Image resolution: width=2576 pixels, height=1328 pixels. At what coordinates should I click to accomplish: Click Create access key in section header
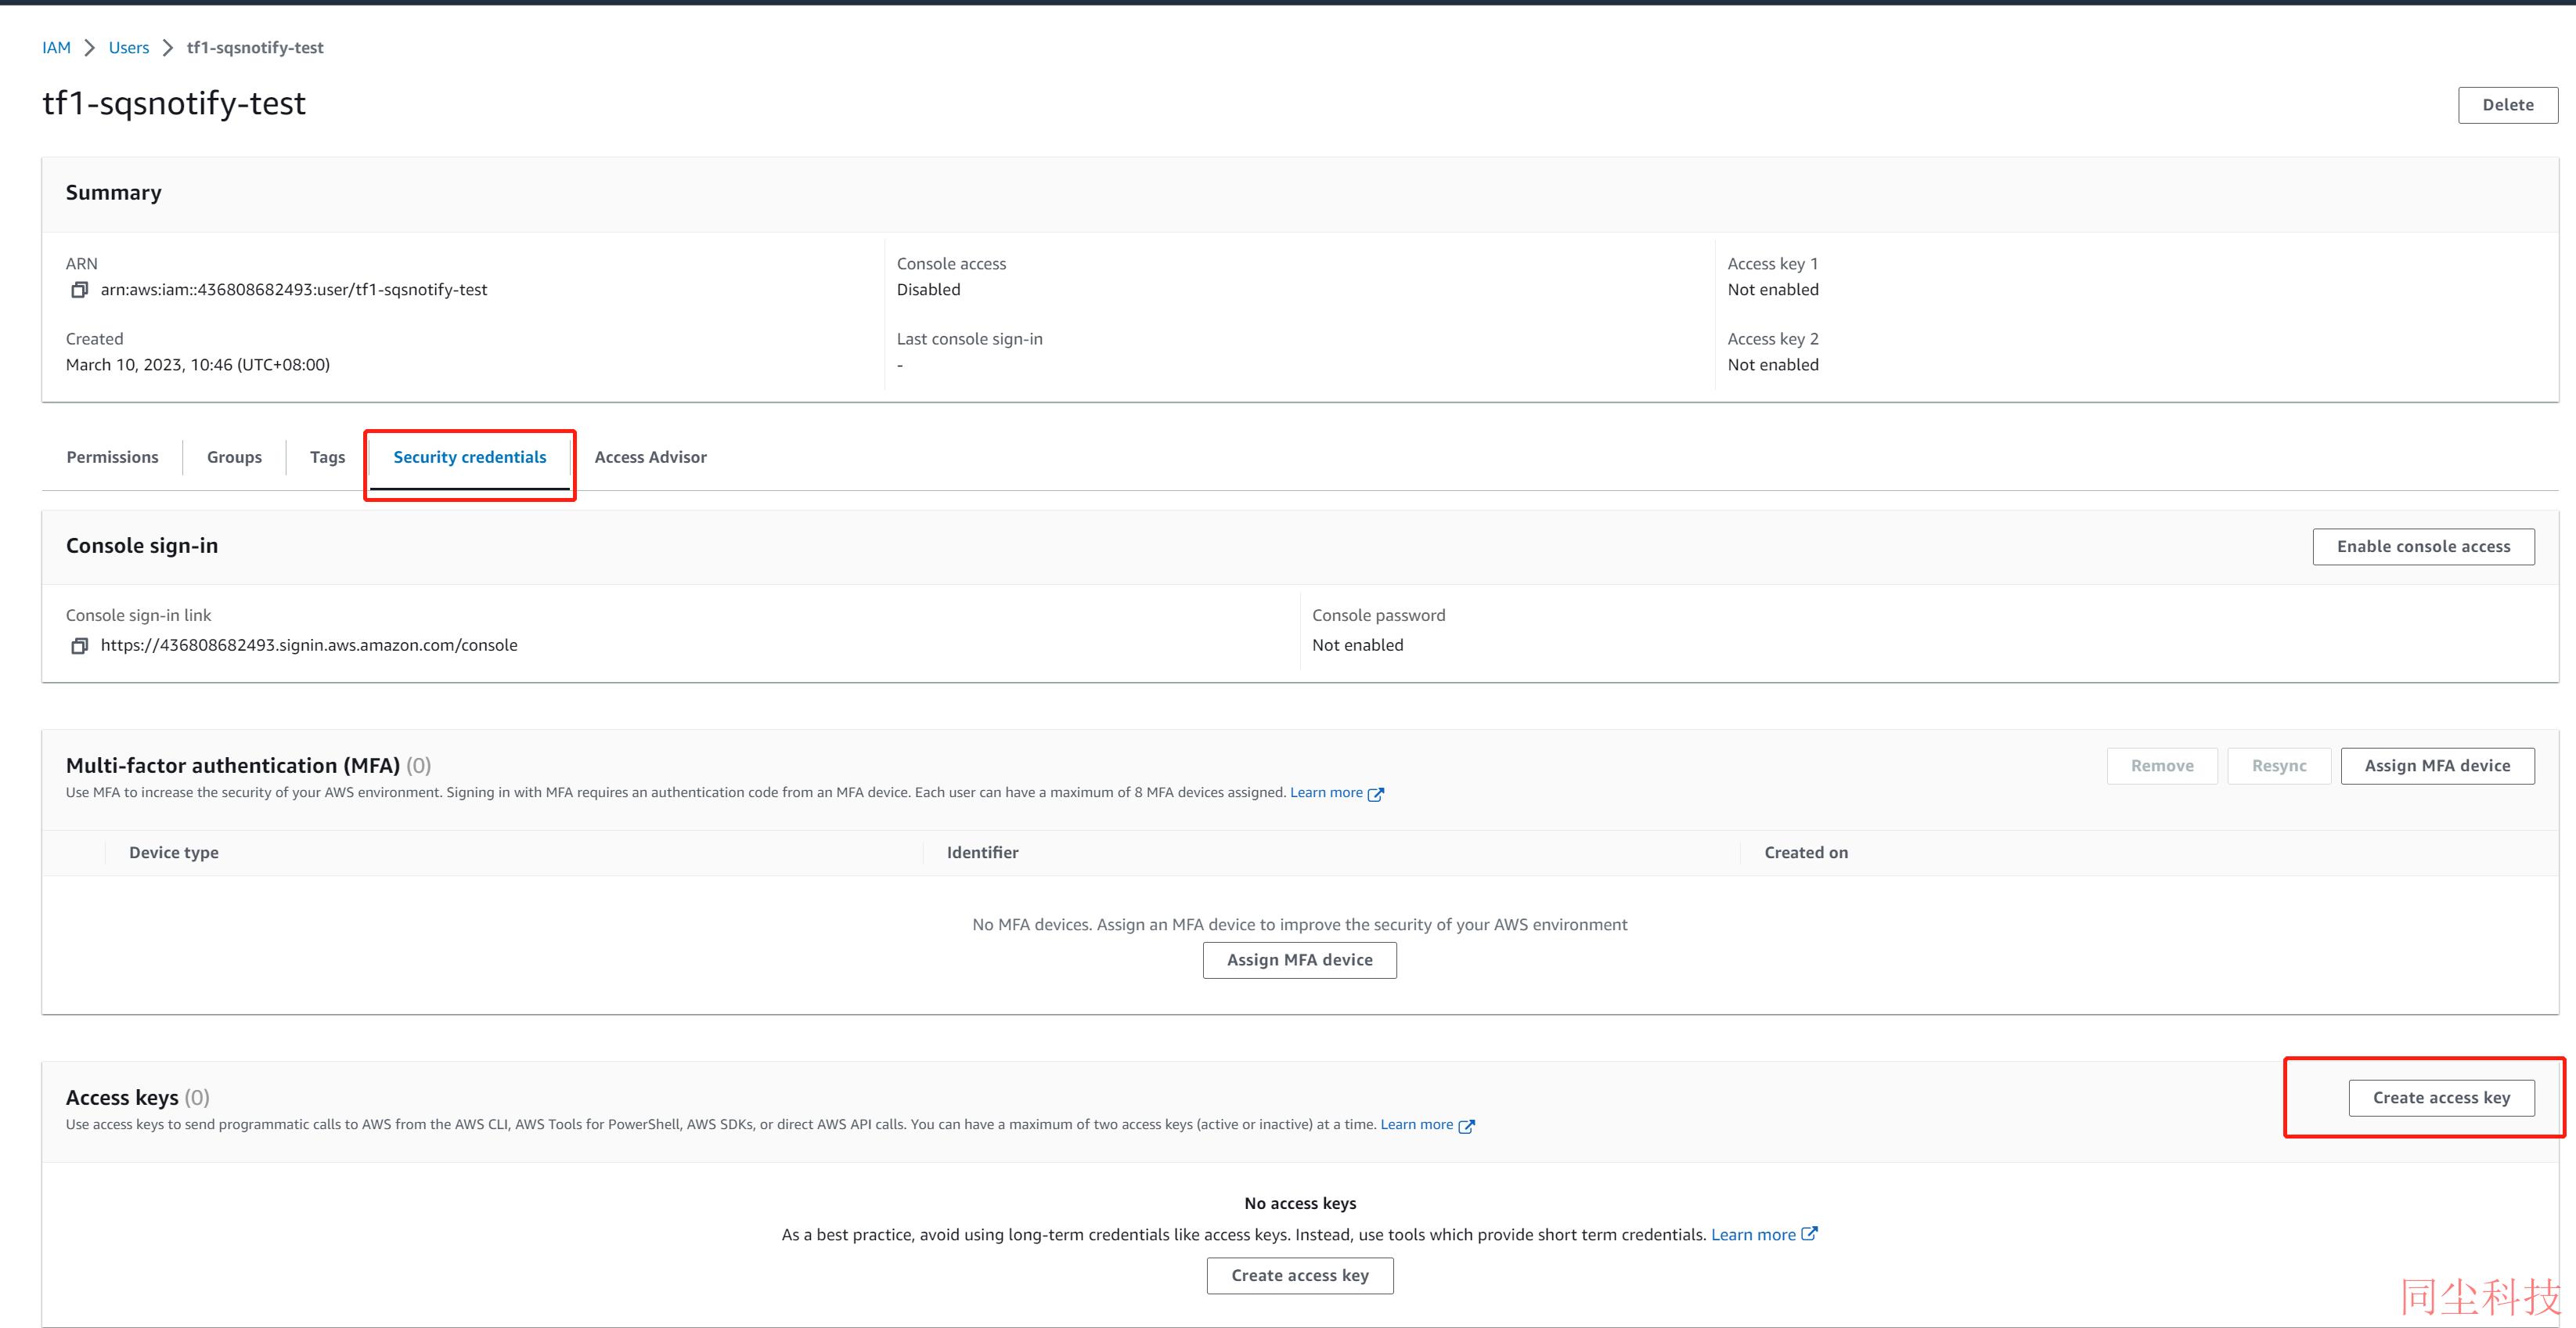[x=2441, y=1098]
